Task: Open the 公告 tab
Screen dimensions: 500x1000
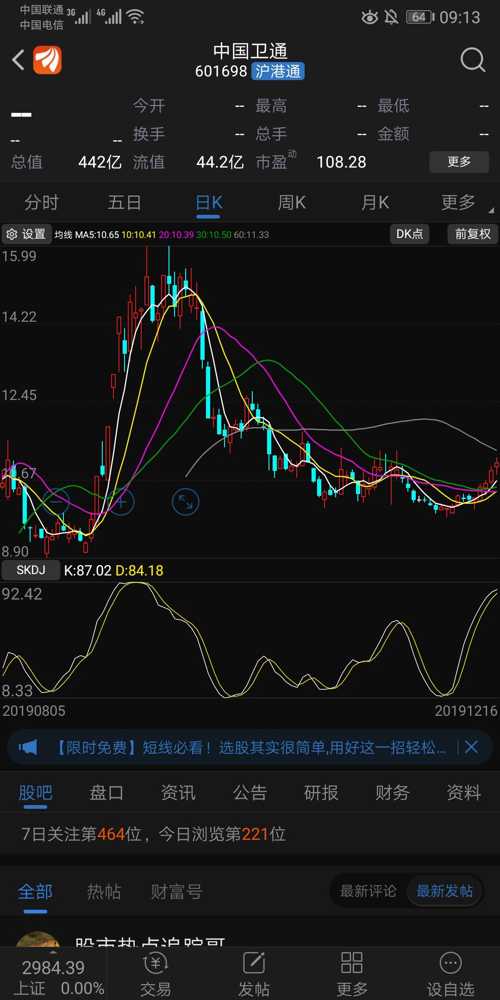Action: point(249,793)
